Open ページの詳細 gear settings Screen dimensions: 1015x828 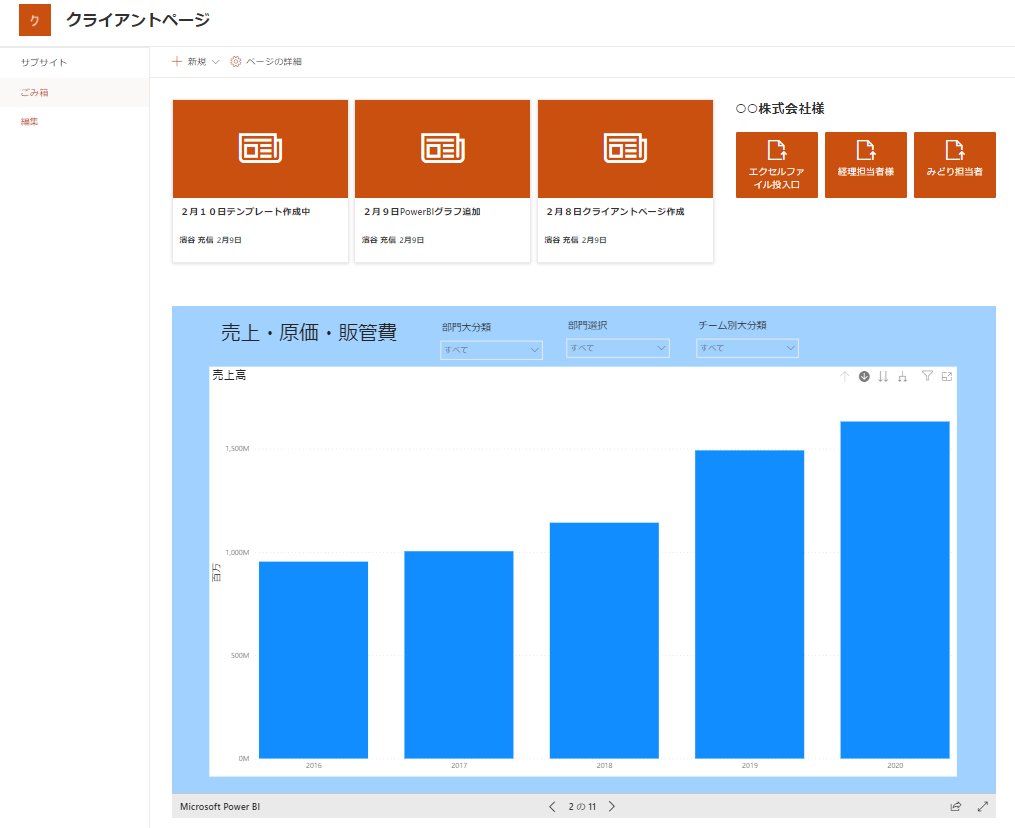tap(266, 62)
